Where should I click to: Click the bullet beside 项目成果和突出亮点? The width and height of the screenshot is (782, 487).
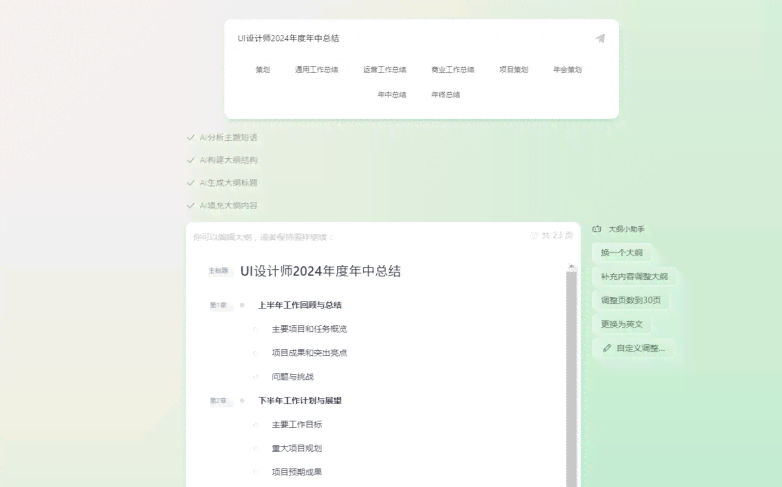pos(256,353)
